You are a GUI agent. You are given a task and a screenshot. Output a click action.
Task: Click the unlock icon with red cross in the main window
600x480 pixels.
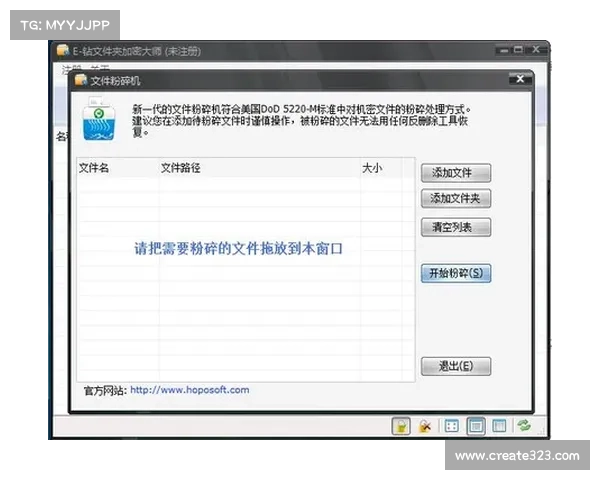click(425, 426)
